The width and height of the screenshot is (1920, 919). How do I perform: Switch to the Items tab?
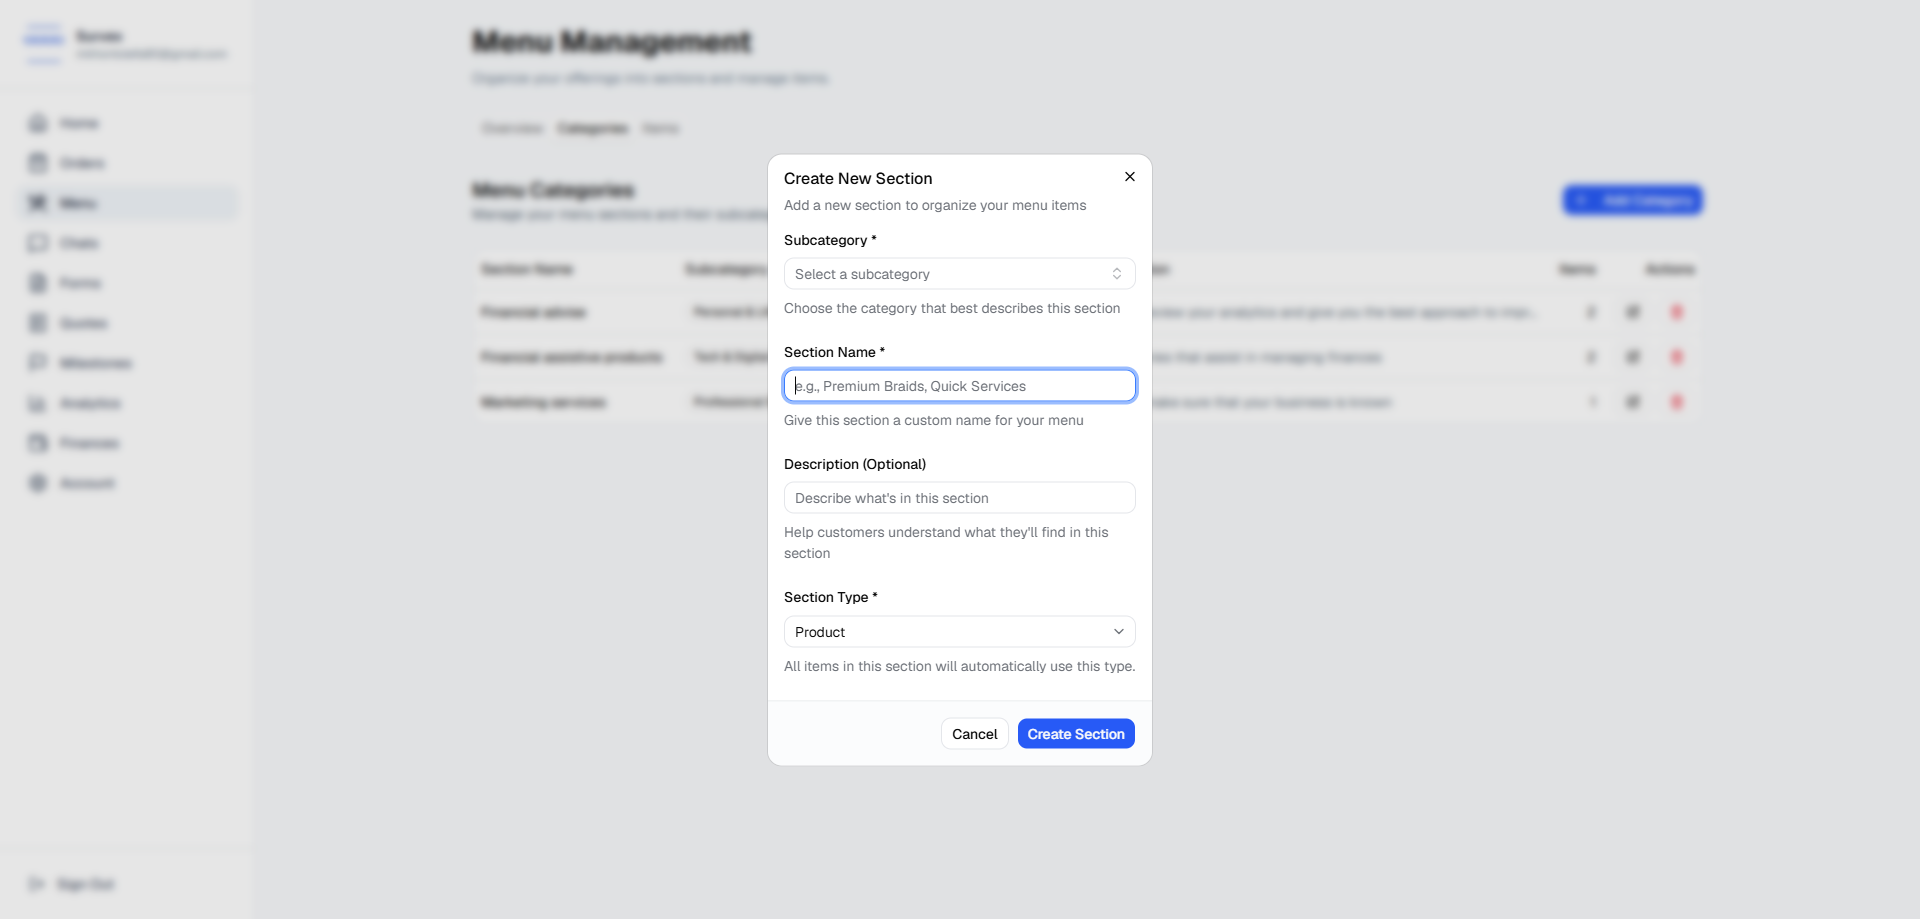coord(660,128)
